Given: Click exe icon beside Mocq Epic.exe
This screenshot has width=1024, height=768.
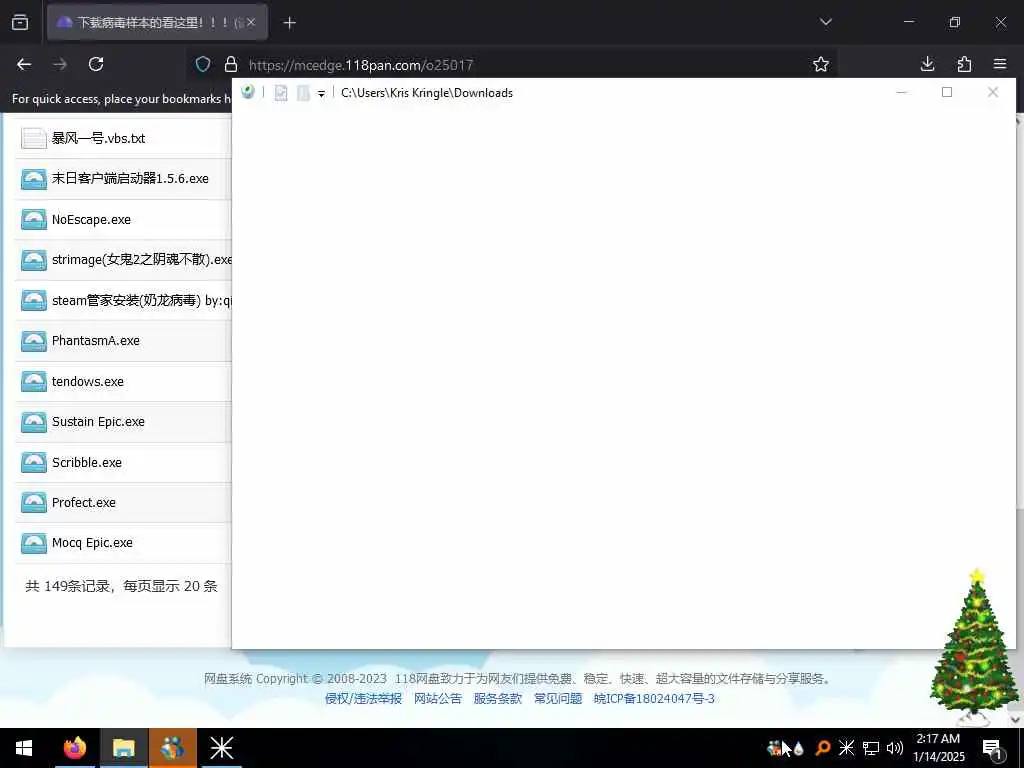Looking at the screenshot, I should point(33,543).
